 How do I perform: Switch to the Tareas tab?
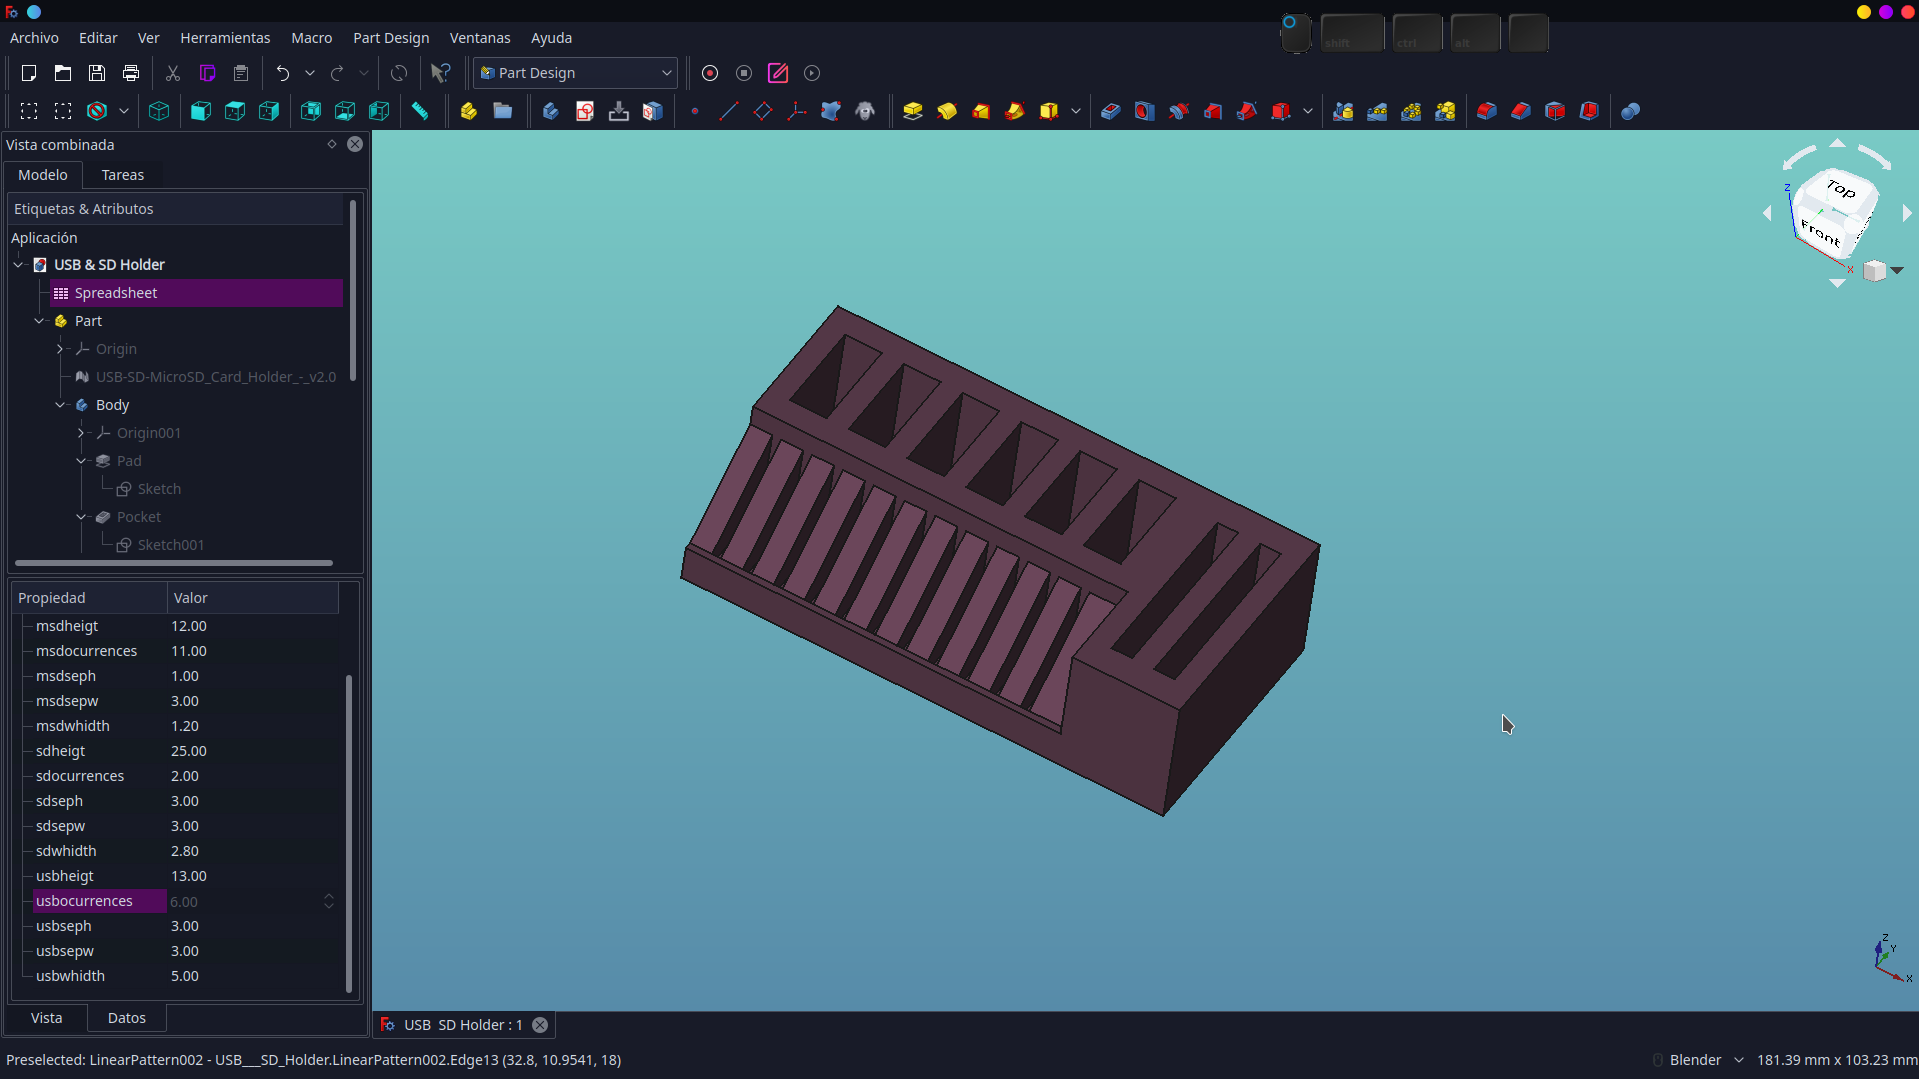point(123,175)
